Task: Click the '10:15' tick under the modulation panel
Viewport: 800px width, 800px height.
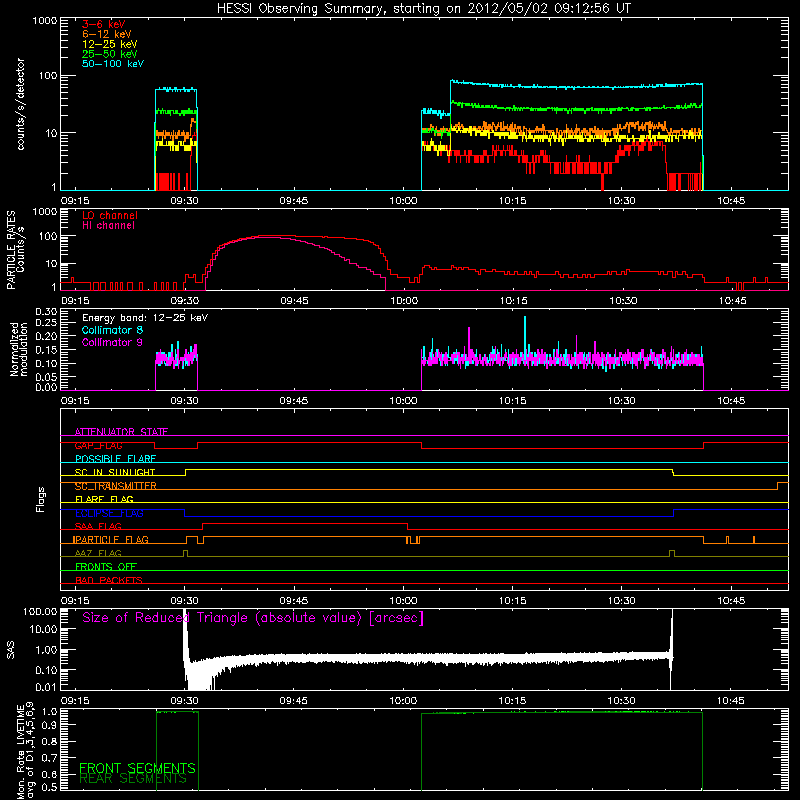Action: click(512, 401)
